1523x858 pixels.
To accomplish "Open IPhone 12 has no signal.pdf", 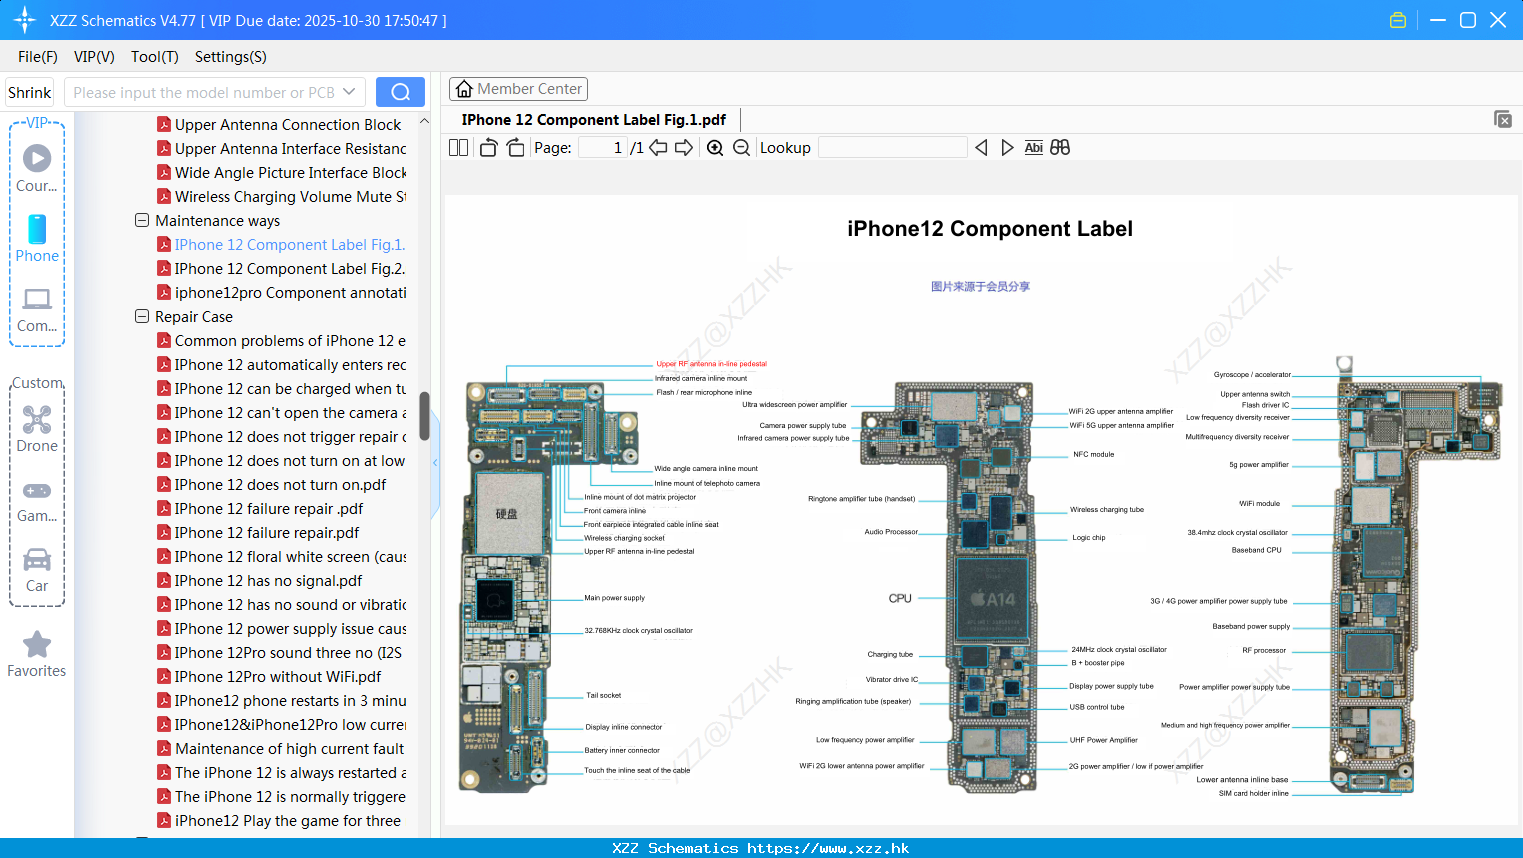I will (x=260, y=580).
